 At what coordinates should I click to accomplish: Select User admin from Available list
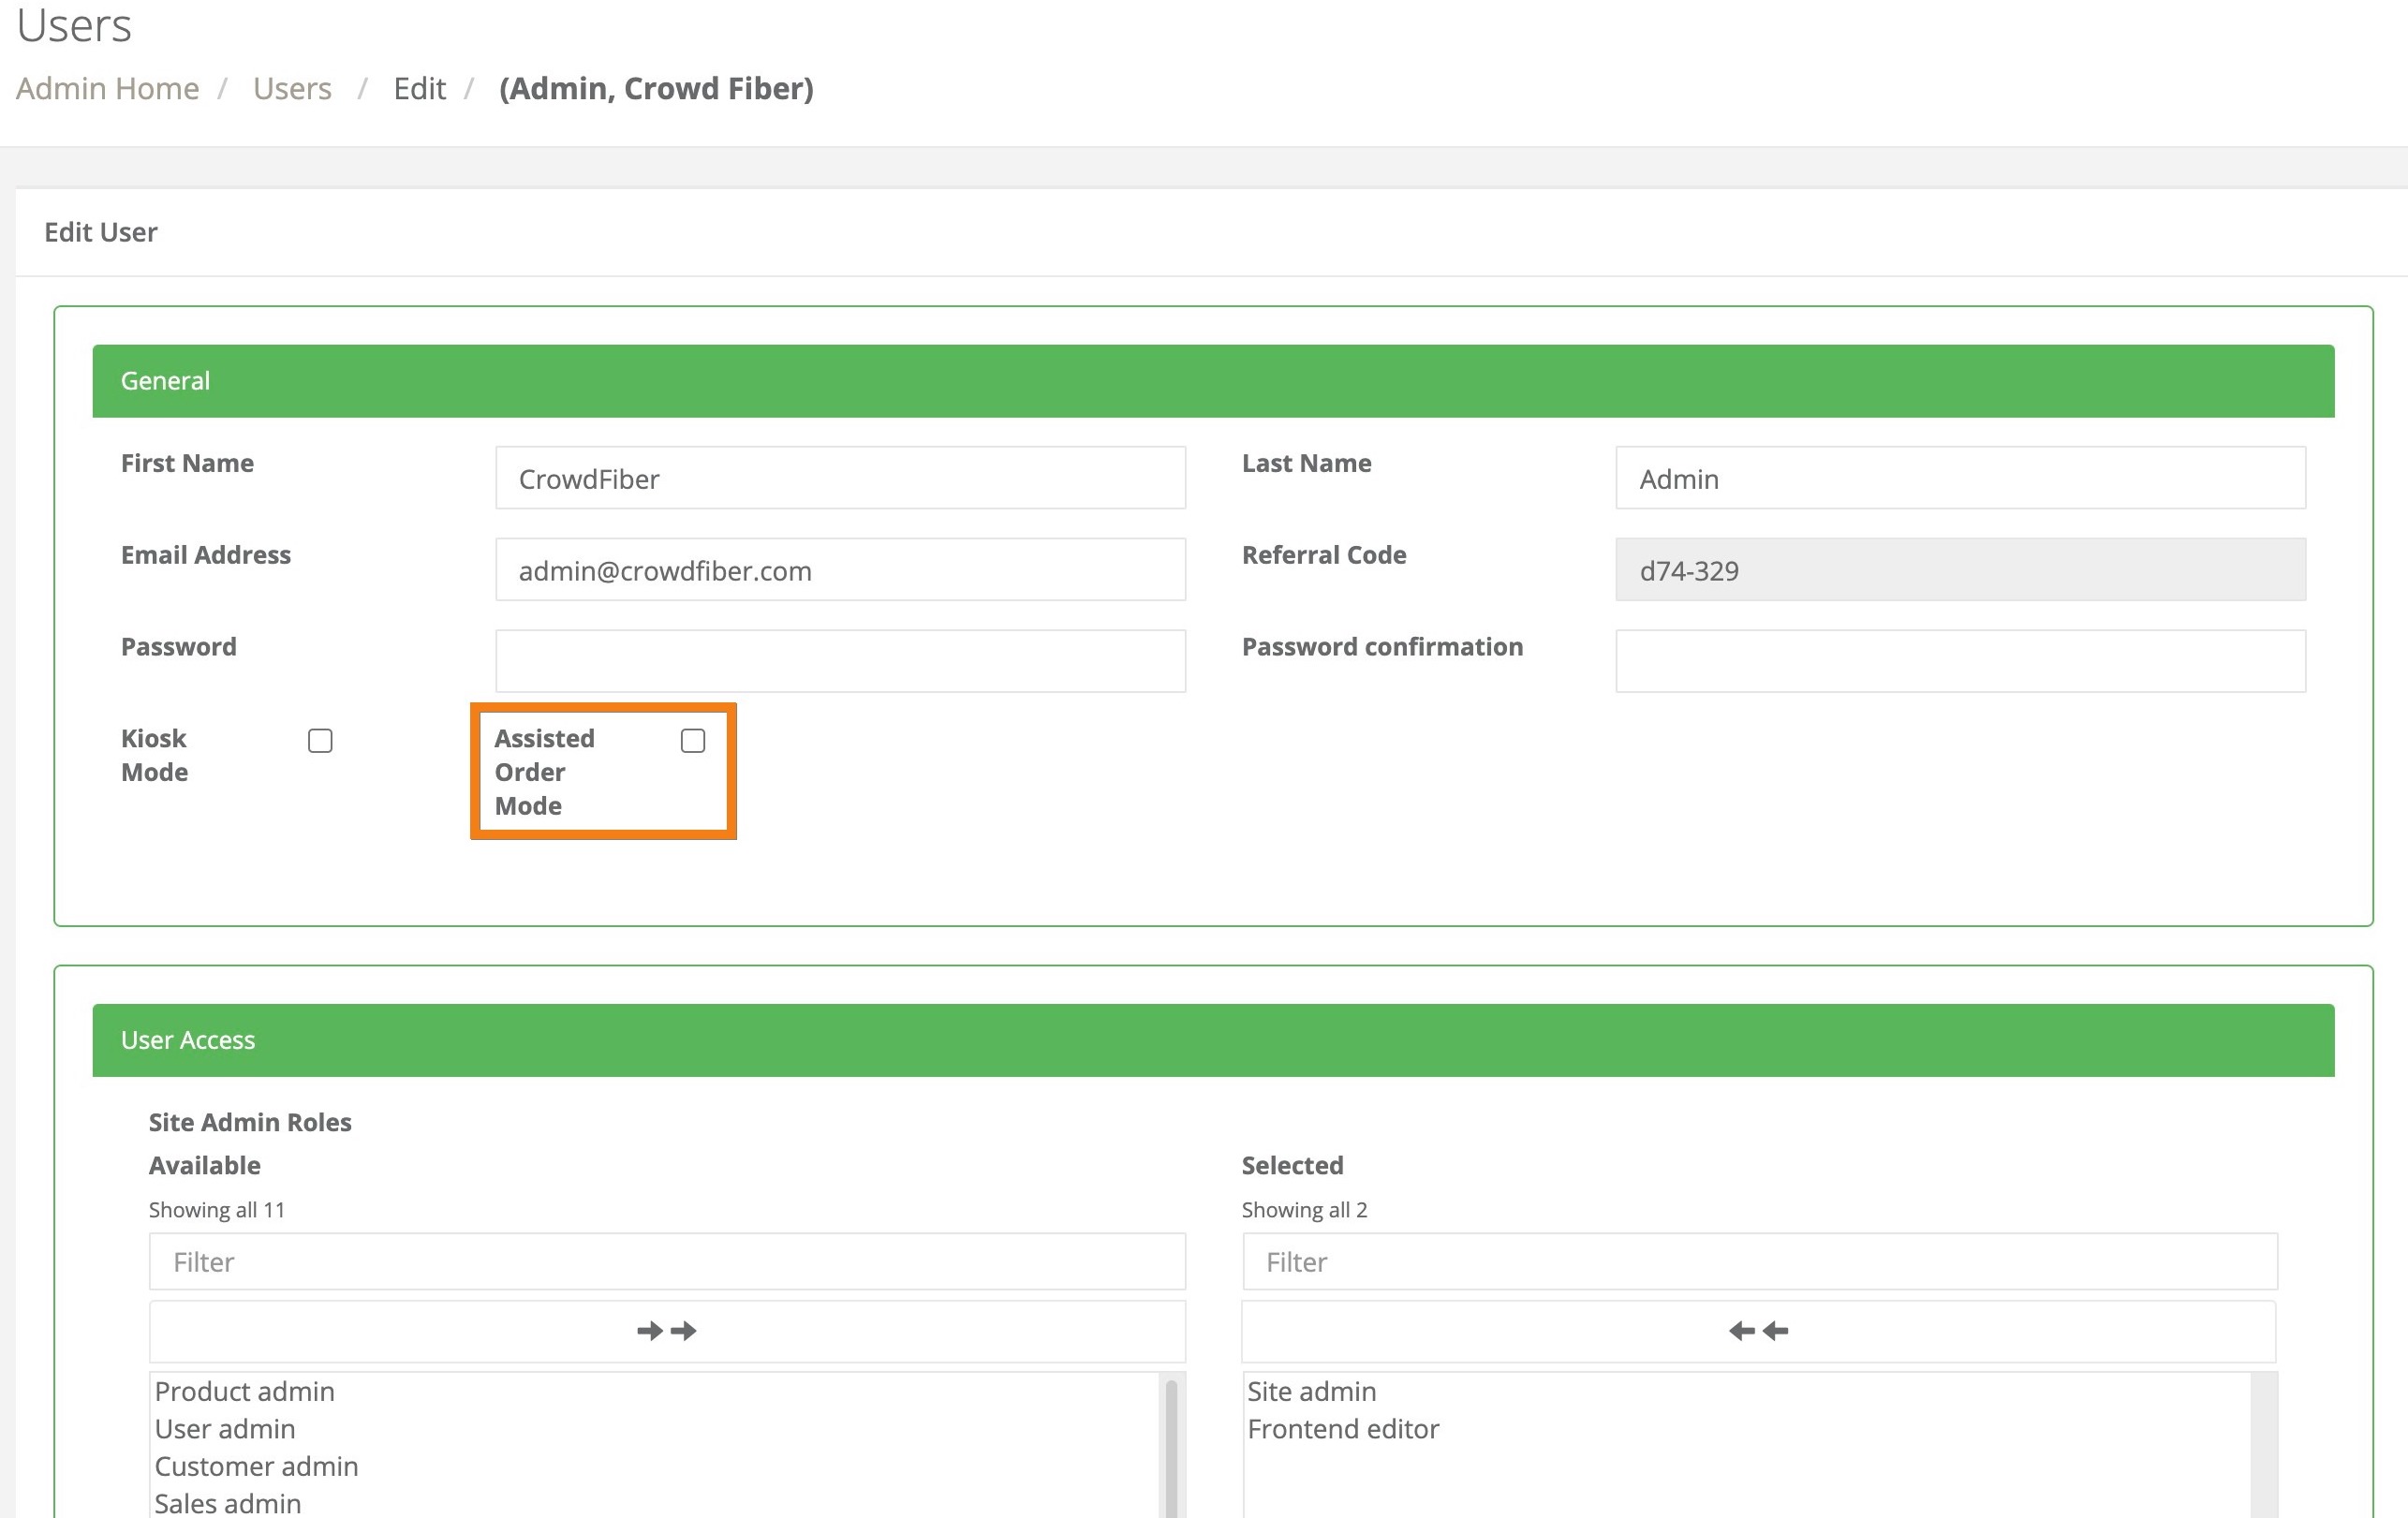coord(225,1428)
